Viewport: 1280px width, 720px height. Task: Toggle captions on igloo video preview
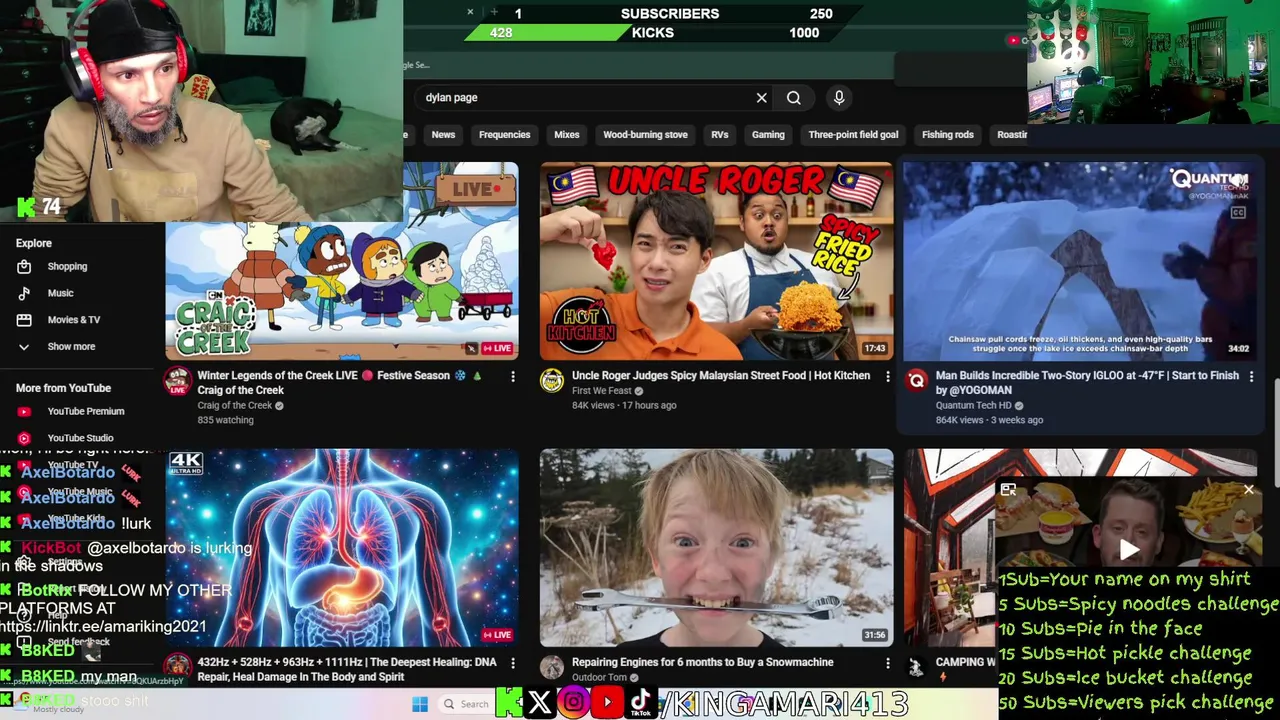(1238, 212)
